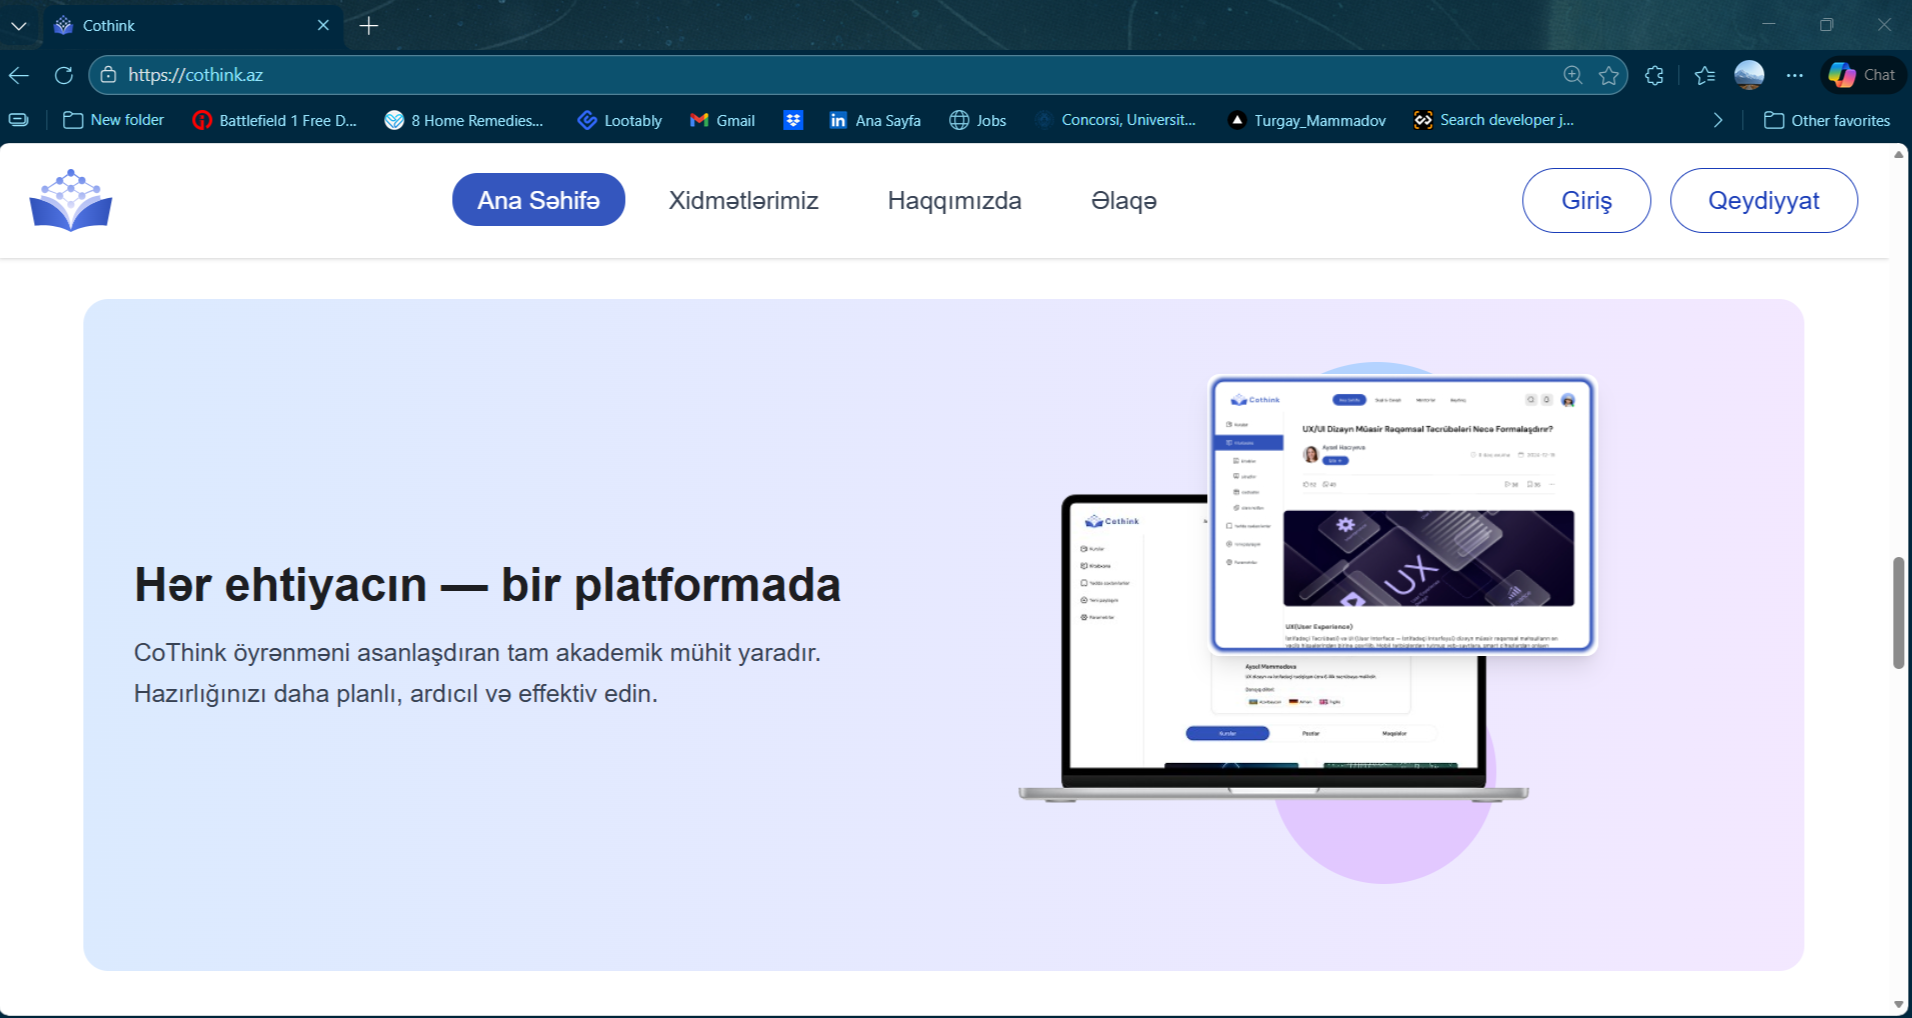Click the Giriş login button
1912x1018 pixels.
click(1586, 200)
